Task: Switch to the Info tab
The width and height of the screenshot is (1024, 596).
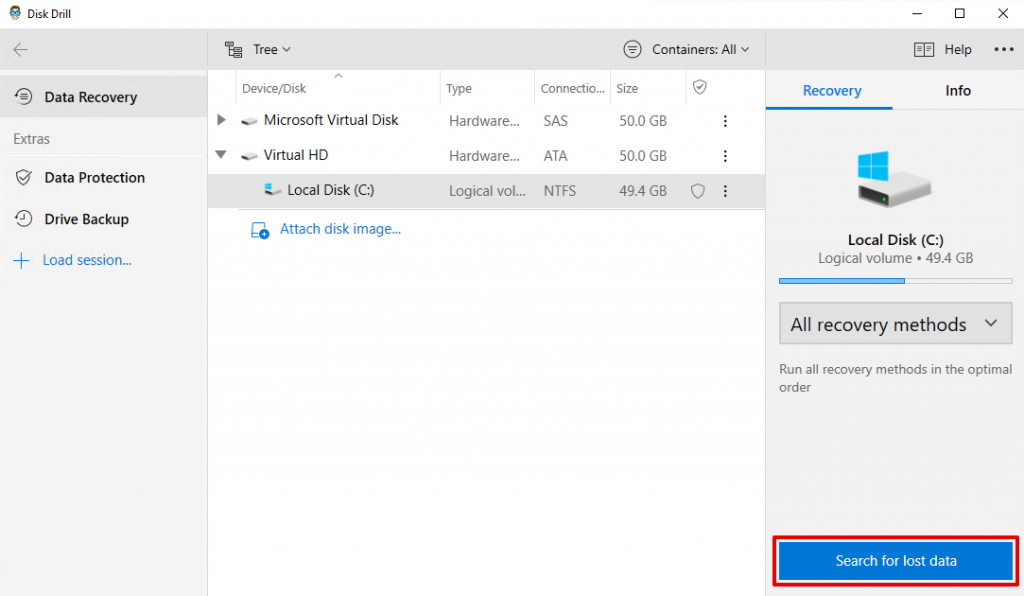Action: (x=958, y=90)
